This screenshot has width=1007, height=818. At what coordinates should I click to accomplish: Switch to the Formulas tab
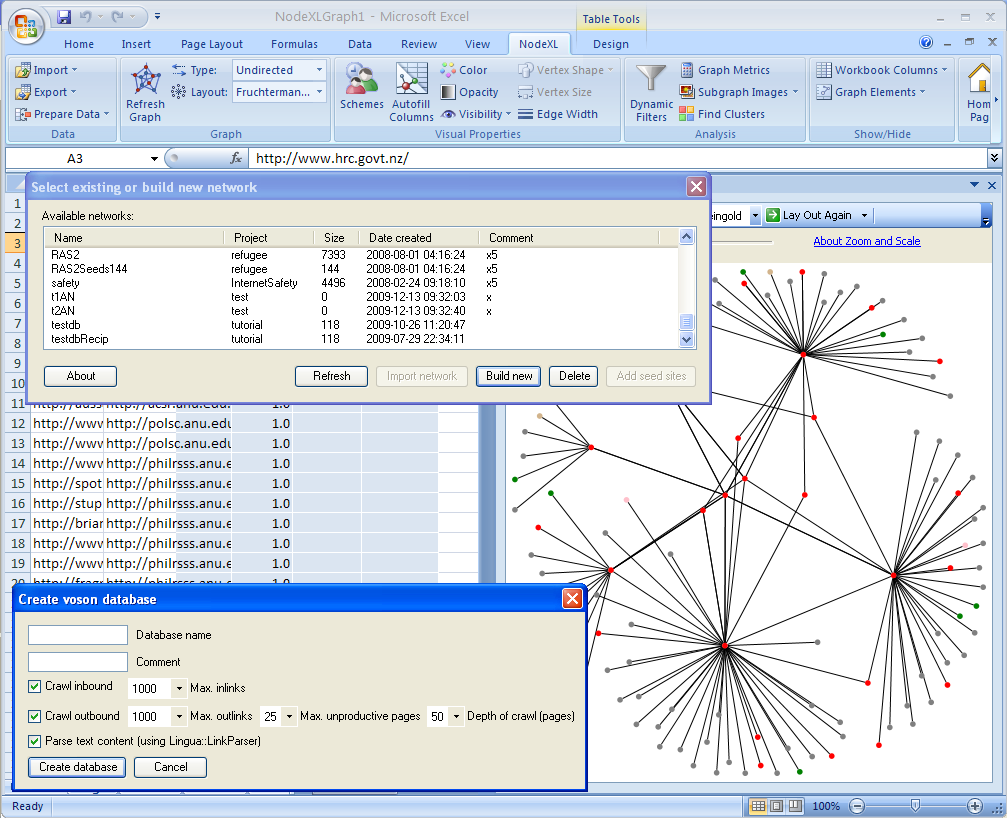294,44
